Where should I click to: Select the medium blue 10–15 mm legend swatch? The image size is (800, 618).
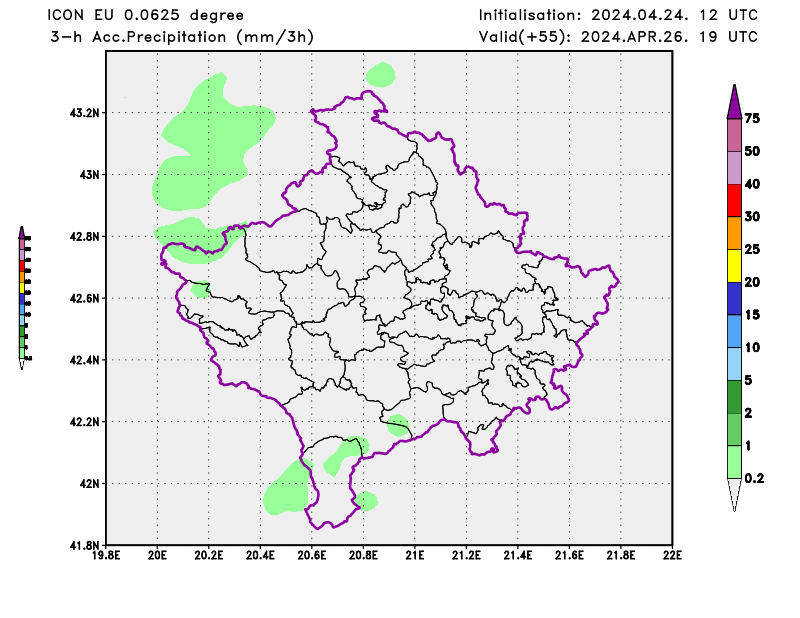[734, 331]
